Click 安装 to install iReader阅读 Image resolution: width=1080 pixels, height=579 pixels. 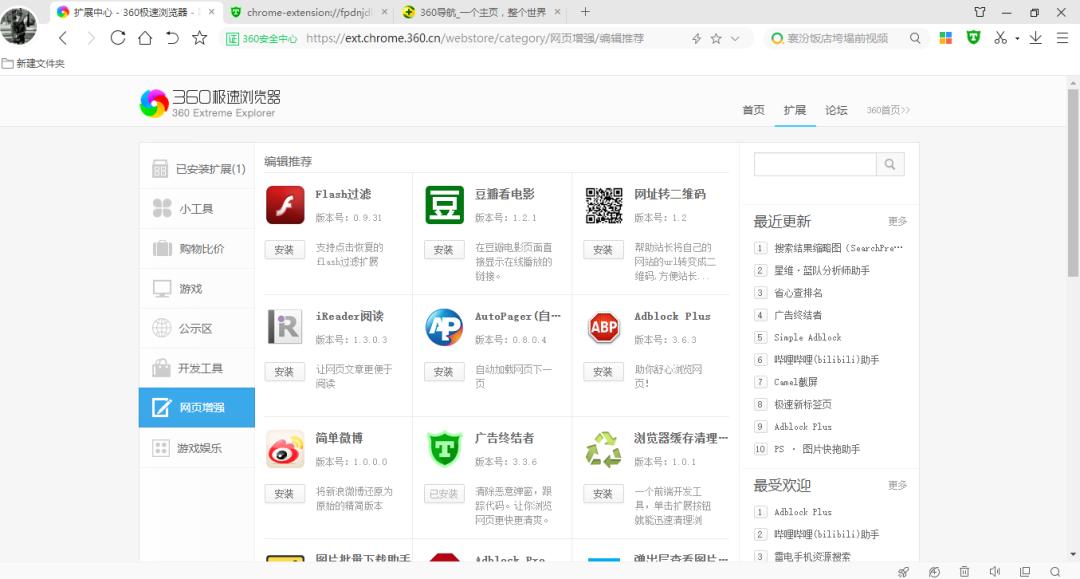tap(285, 371)
